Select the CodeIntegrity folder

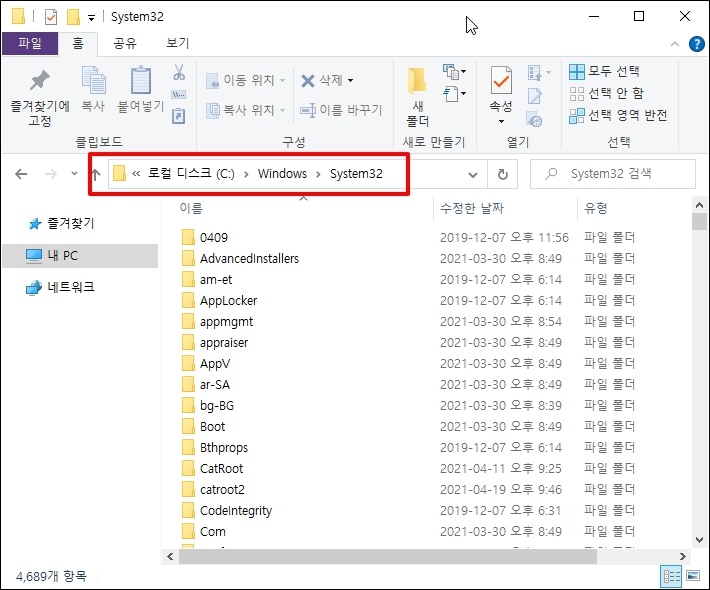(x=236, y=511)
